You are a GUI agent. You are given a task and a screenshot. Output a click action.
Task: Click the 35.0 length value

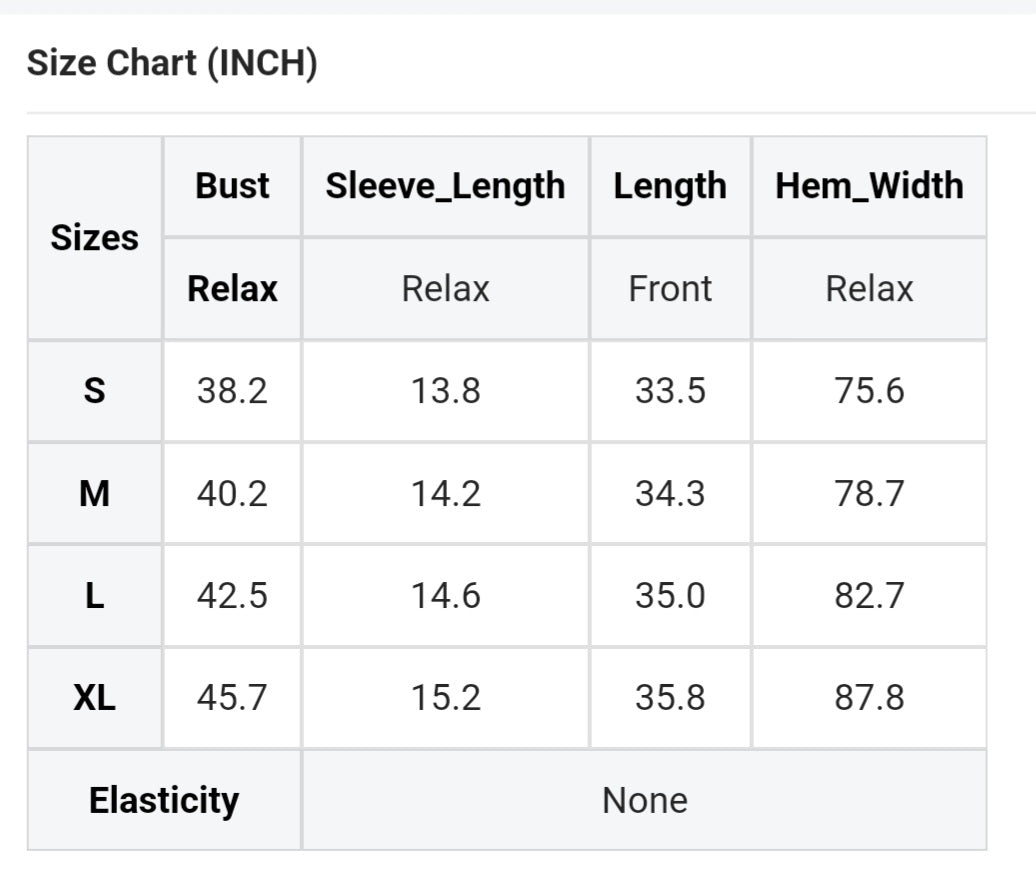(x=669, y=596)
